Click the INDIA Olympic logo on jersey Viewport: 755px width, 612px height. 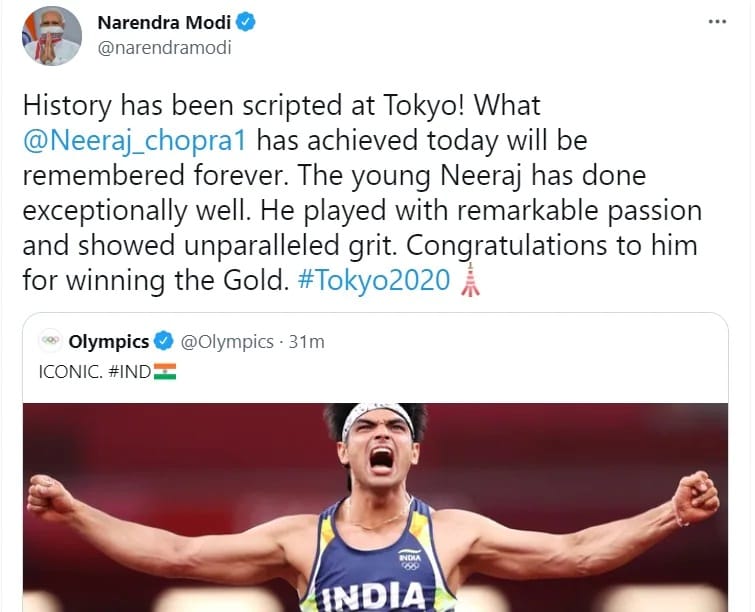(410, 560)
